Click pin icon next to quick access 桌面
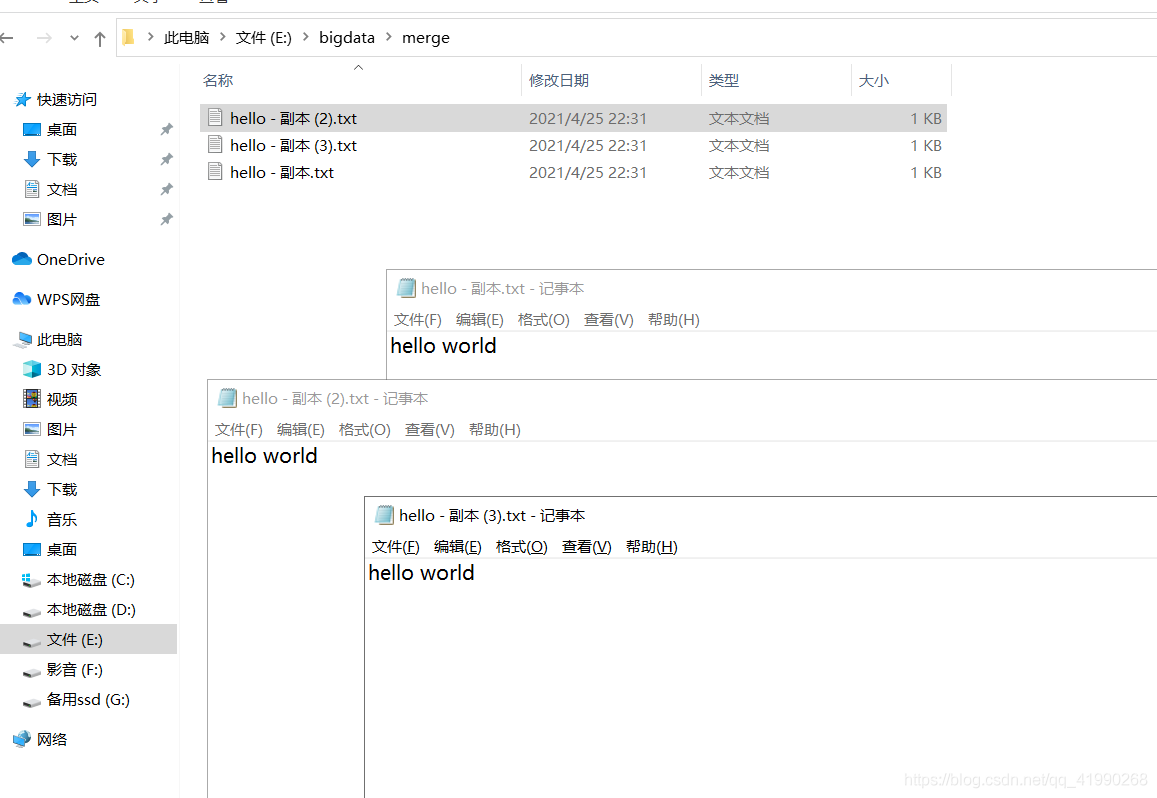Image resolution: width=1157 pixels, height=798 pixels. coord(167,130)
